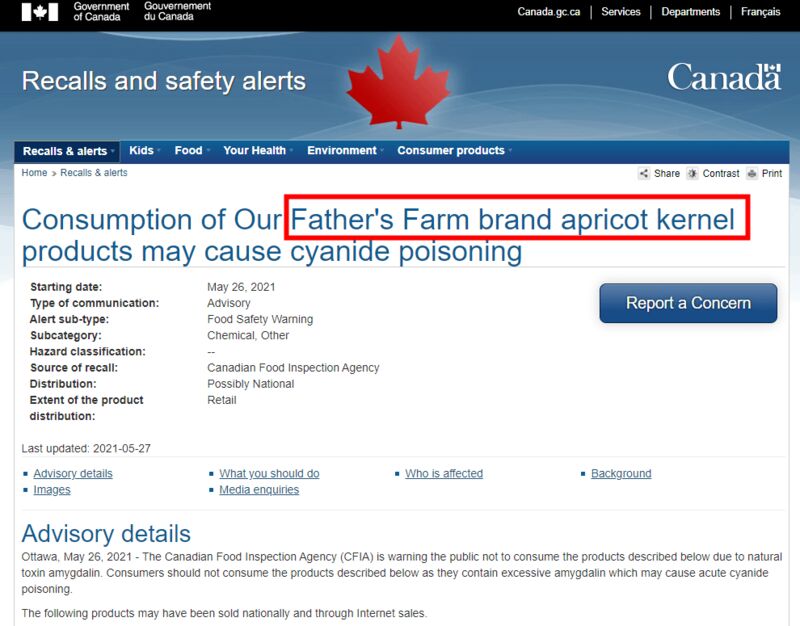Switch language to Français
800x626 pixels.
(760, 12)
